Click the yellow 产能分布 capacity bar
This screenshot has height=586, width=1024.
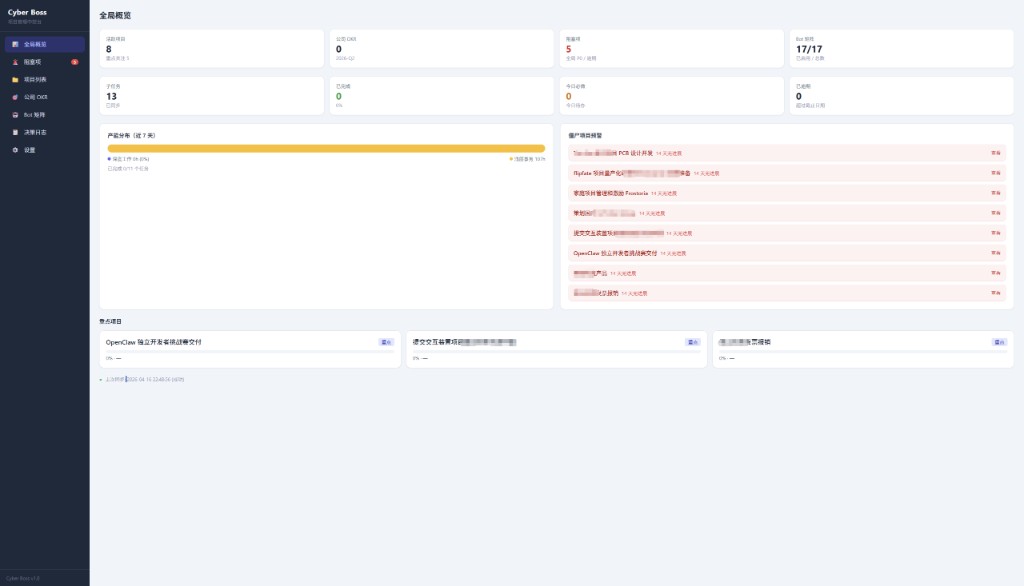(x=326, y=149)
